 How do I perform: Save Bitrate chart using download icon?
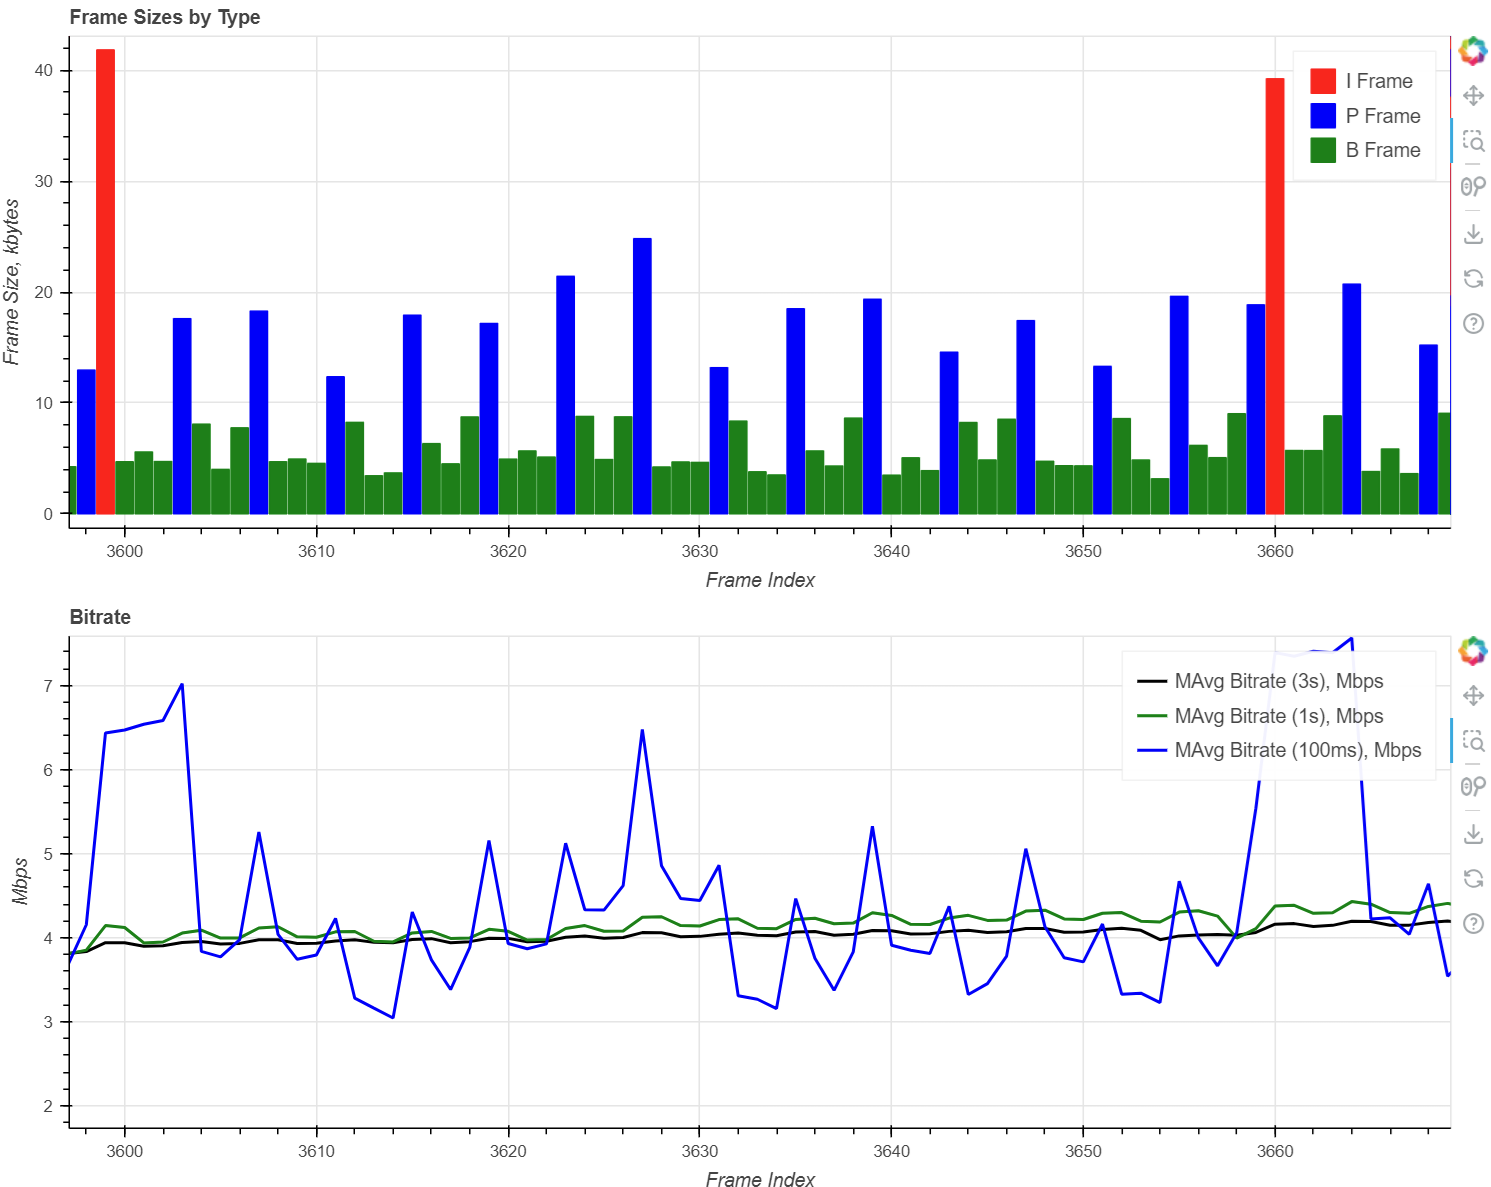[1473, 834]
